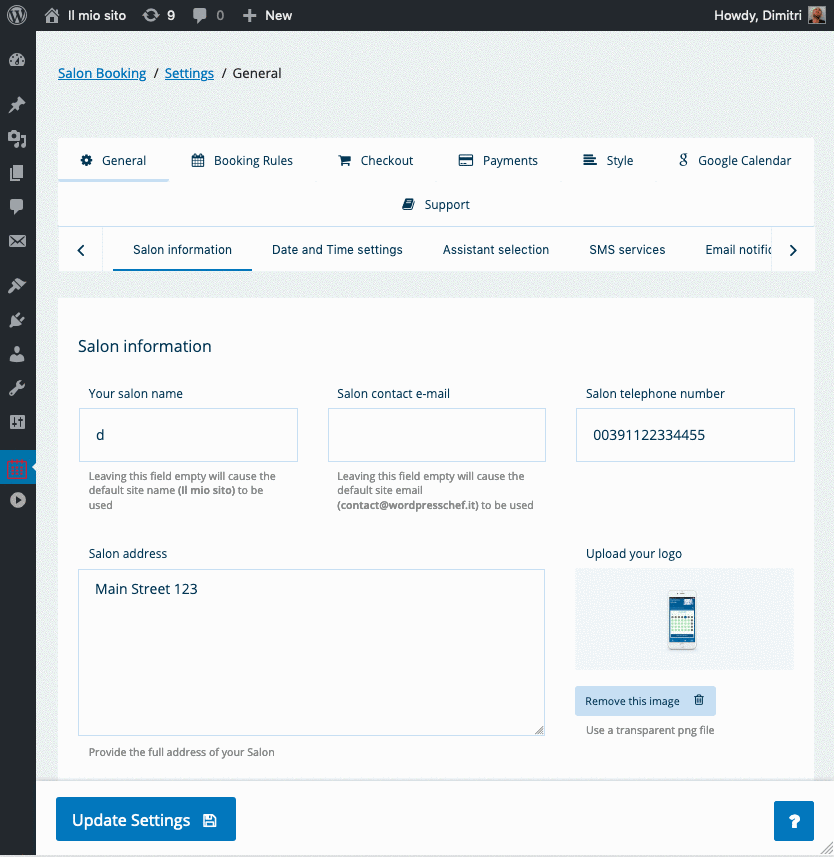The image size is (834, 857).
Task: Open the WordPress Dashboard from the sidebar
Action: [17, 60]
